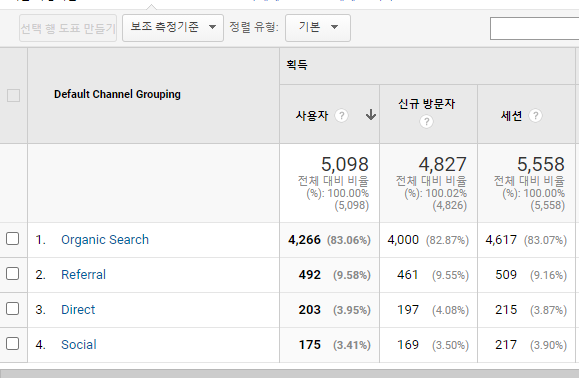Open help icon next to 사용자 column
579x384 pixels.
pos(341,116)
